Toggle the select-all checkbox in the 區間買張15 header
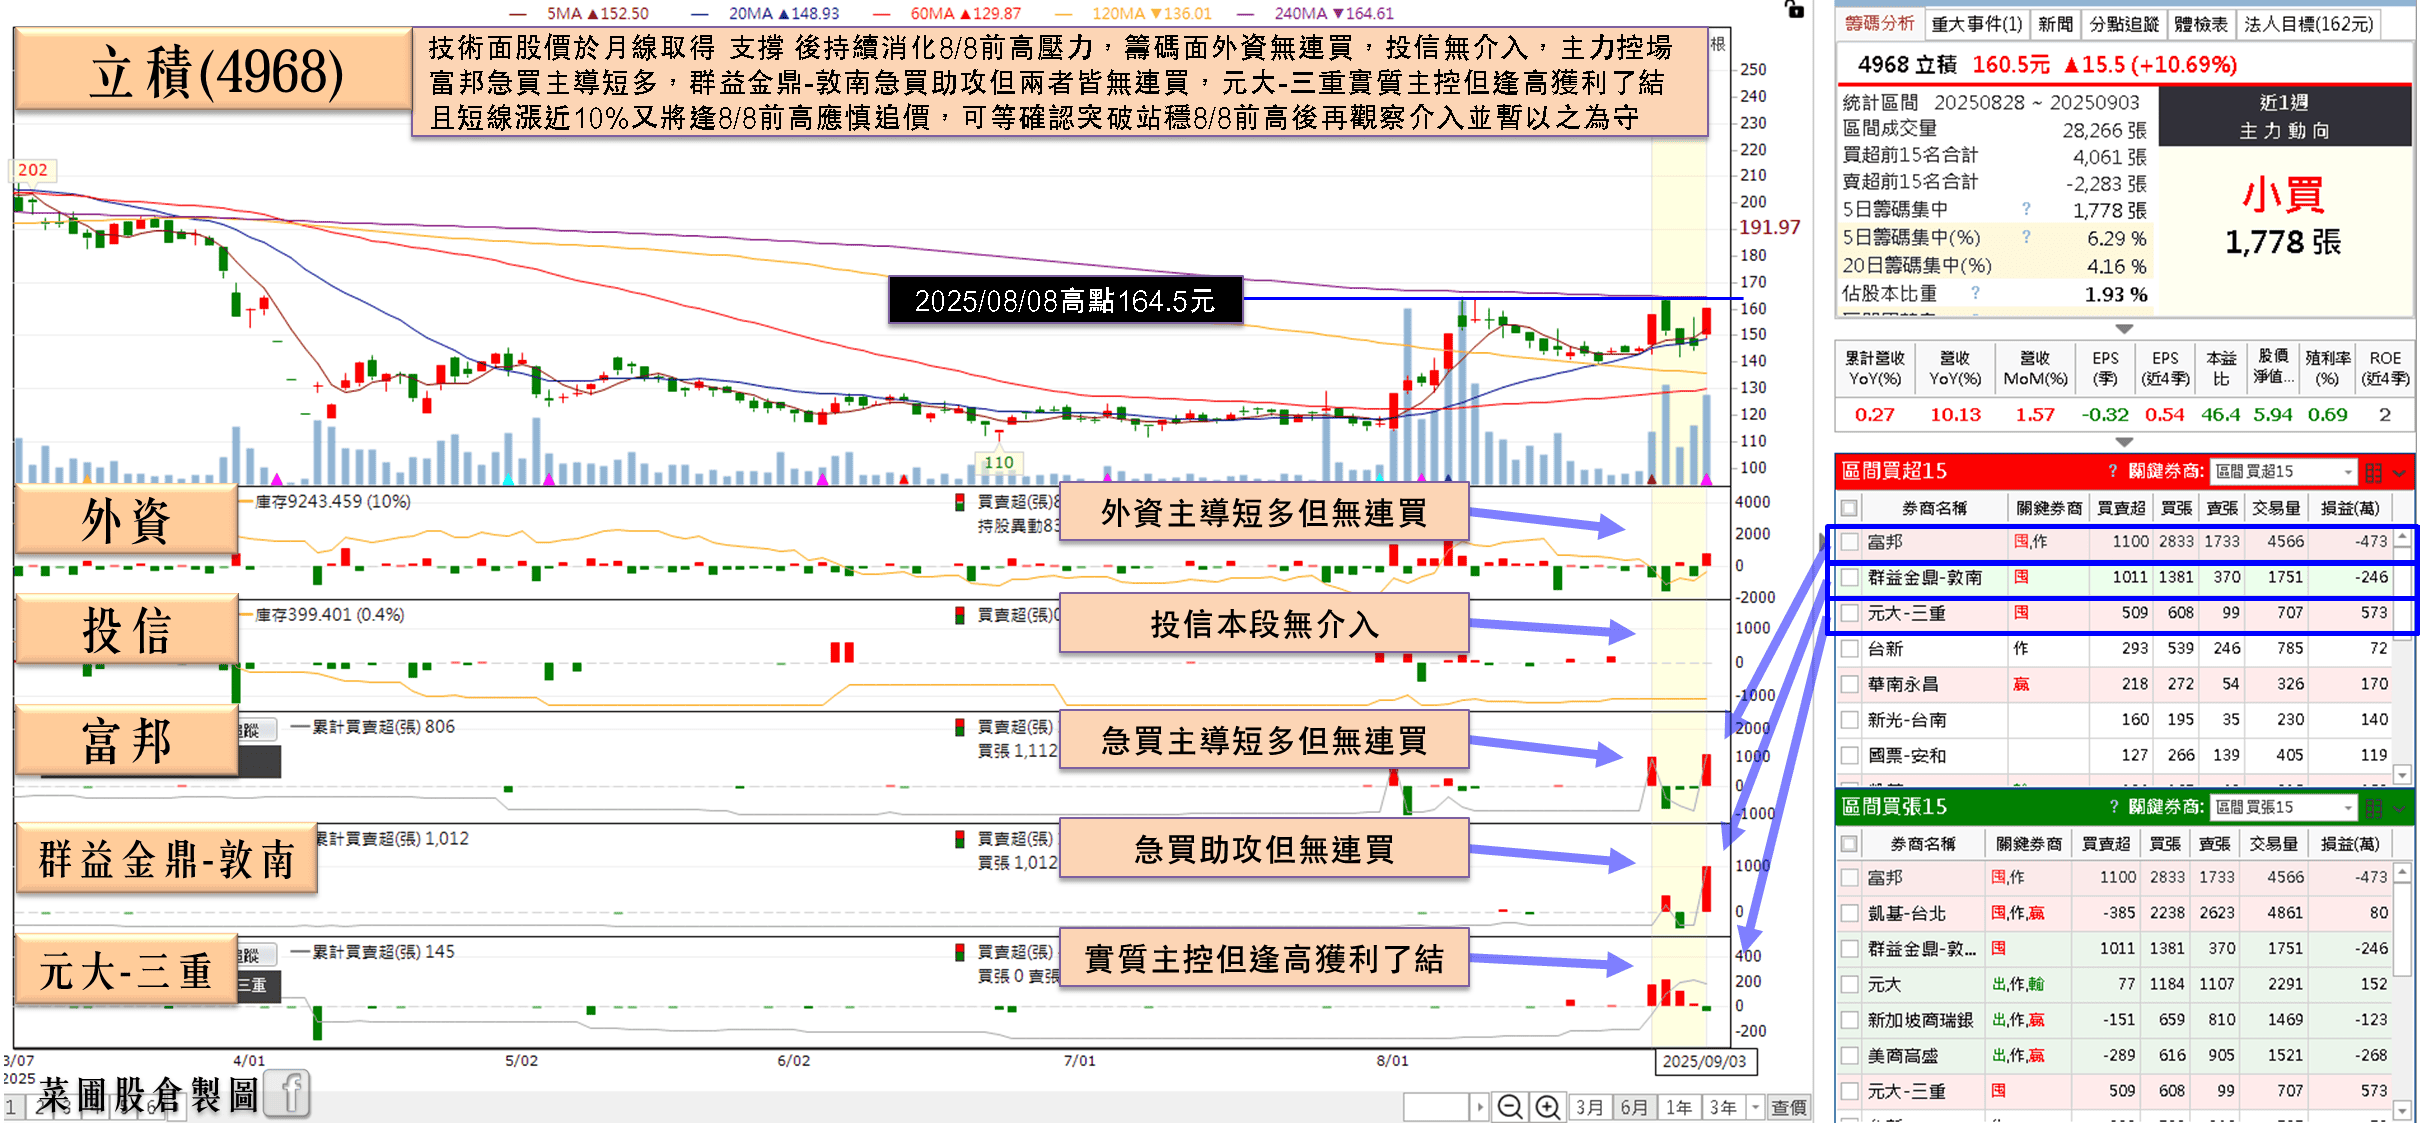The height and width of the screenshot is (1148, 2420). (1850, 844)
